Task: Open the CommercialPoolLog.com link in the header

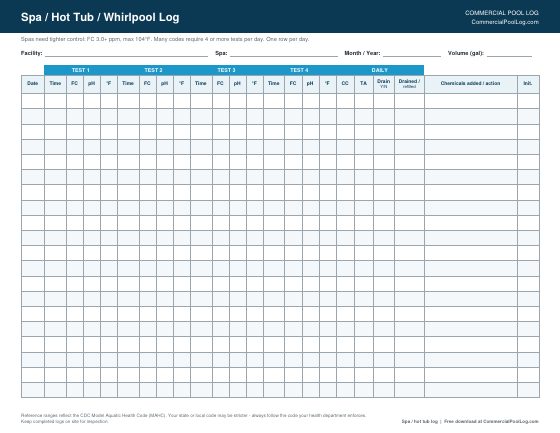Action: (x=505, y=22)
